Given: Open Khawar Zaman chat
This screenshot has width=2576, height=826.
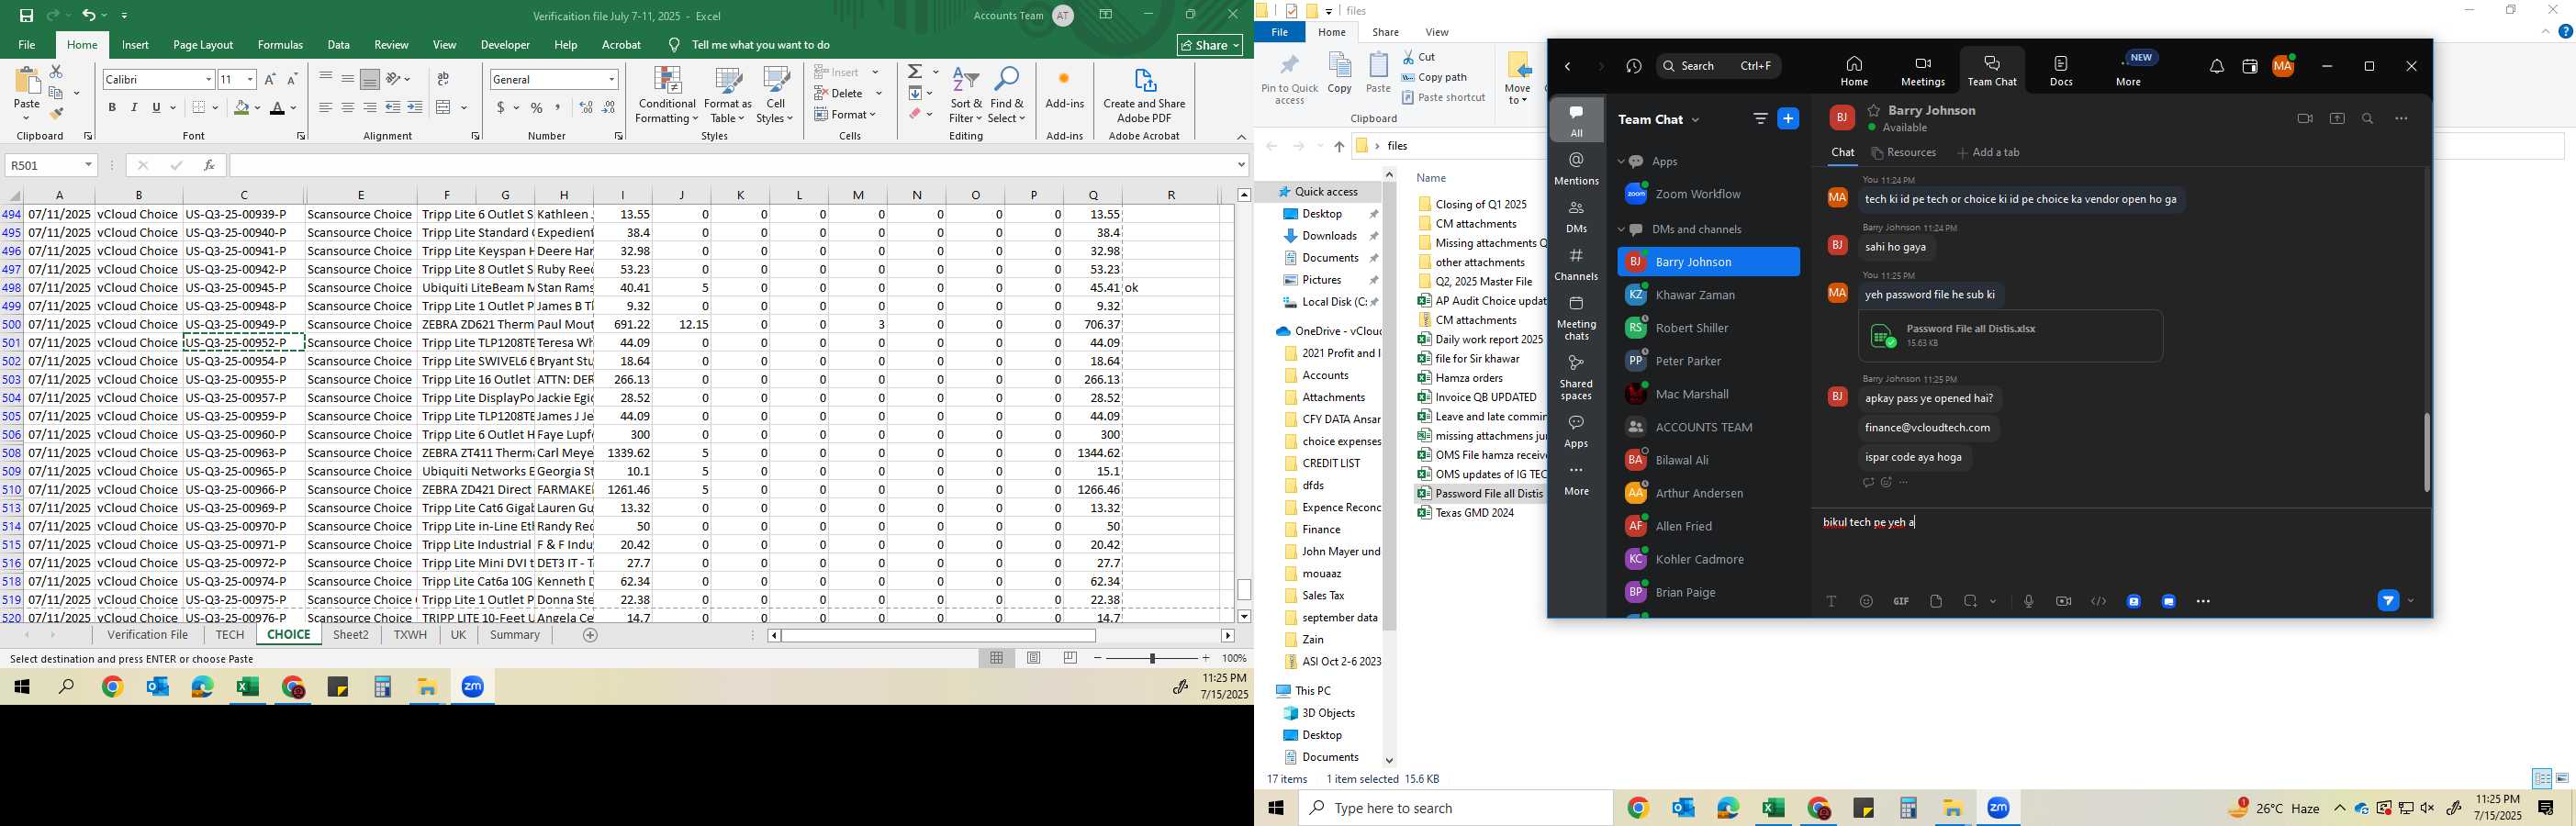Looking at the screenshot, I should pos(1708,295).
